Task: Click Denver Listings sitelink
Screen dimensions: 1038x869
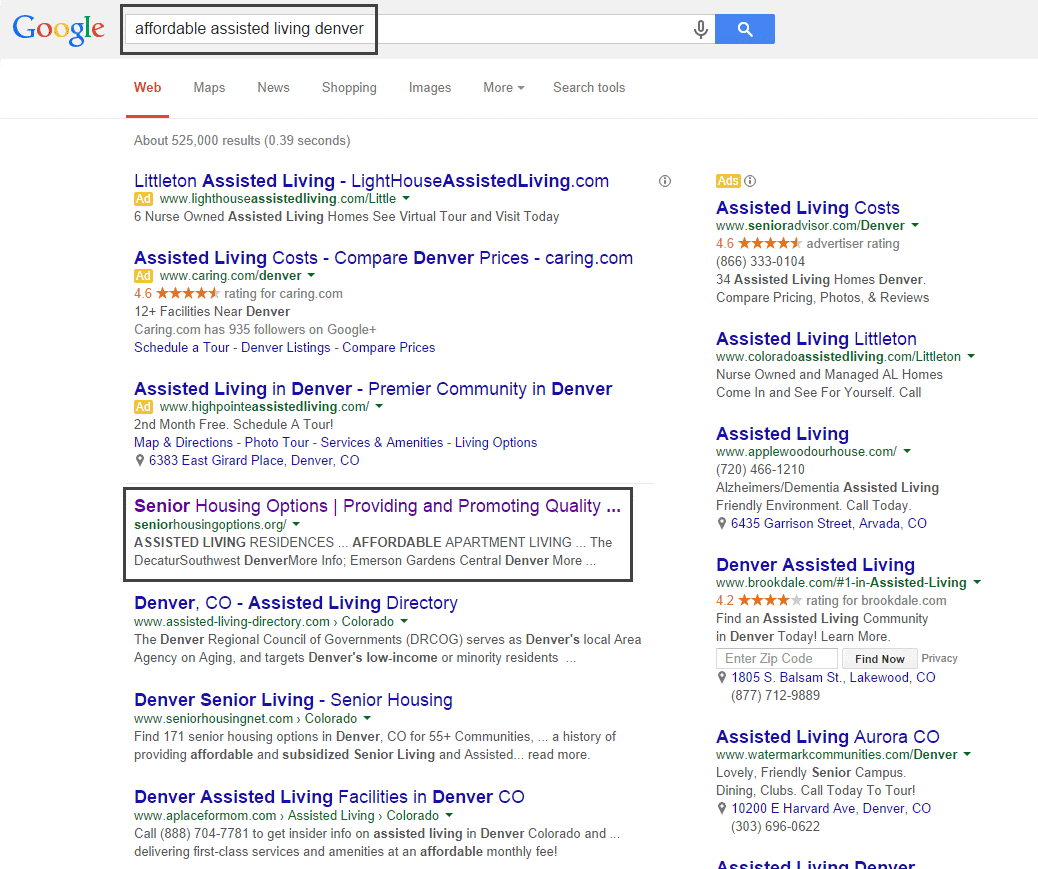Action: tap(285, 347)
